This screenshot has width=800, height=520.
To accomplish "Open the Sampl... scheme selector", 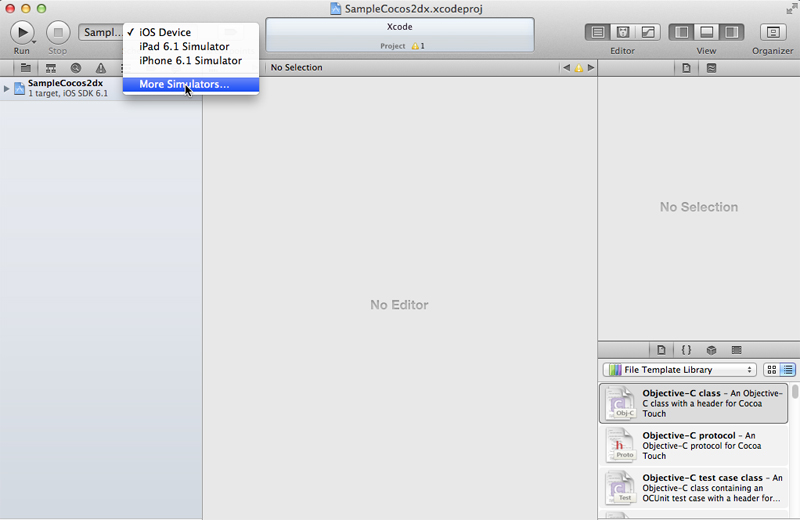I will click(x=101, y=32).
